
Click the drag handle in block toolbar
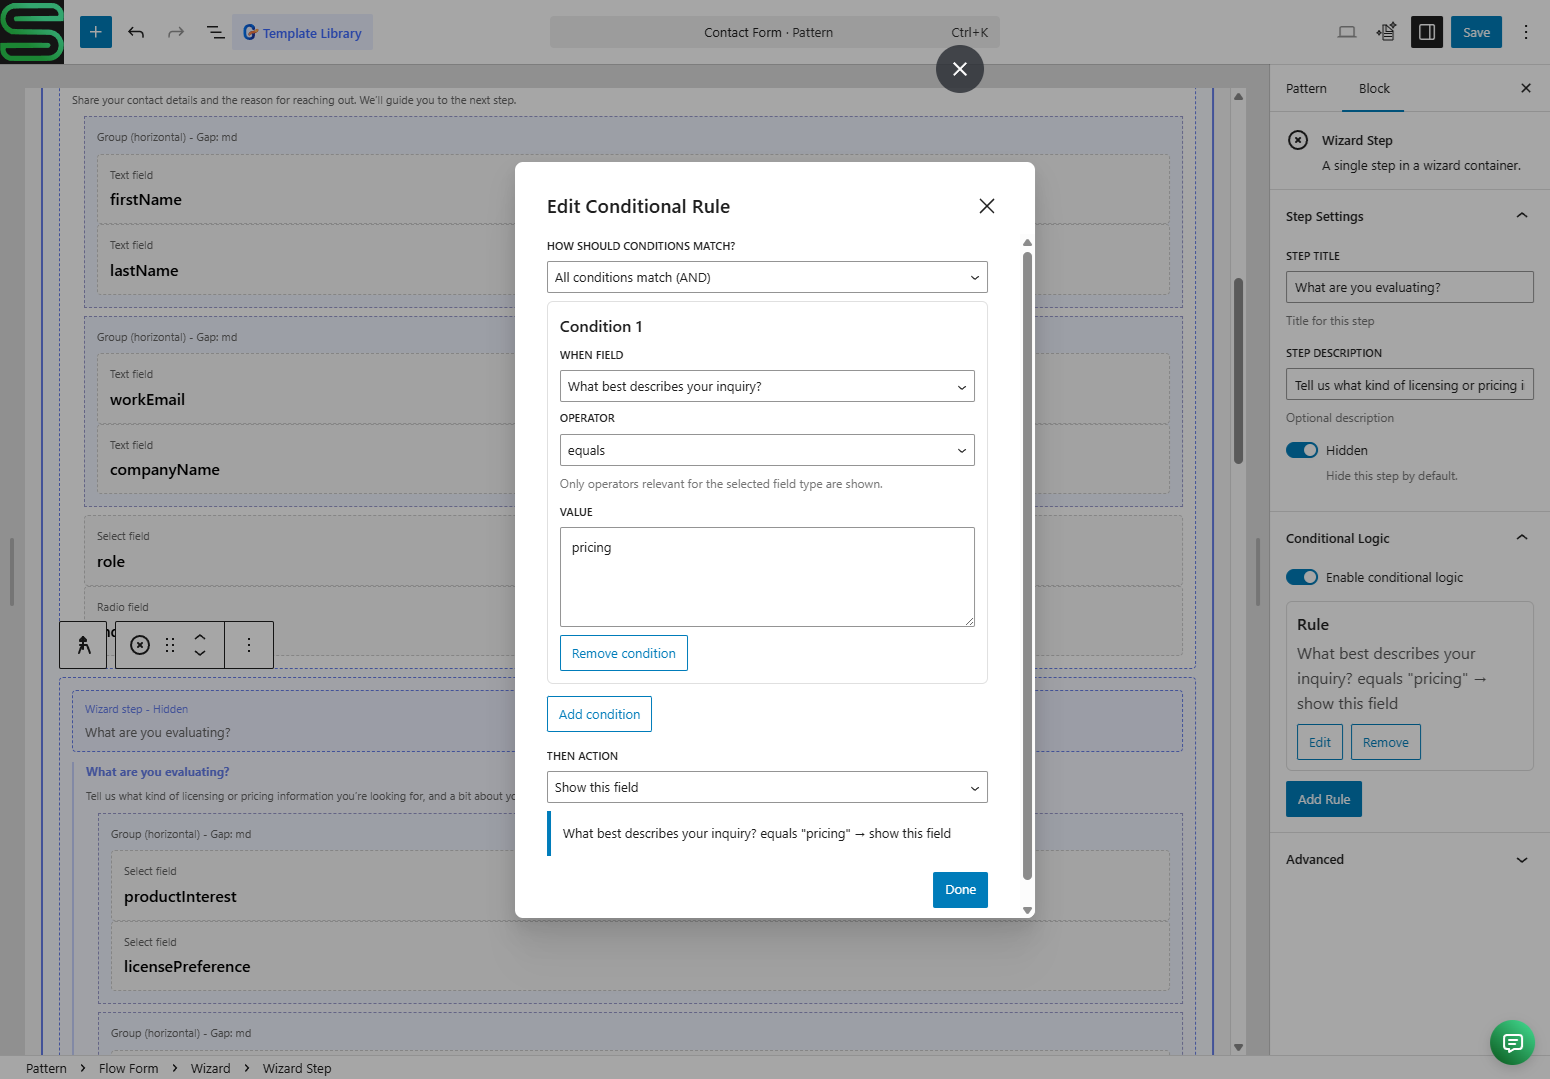[x=170, y=645]
